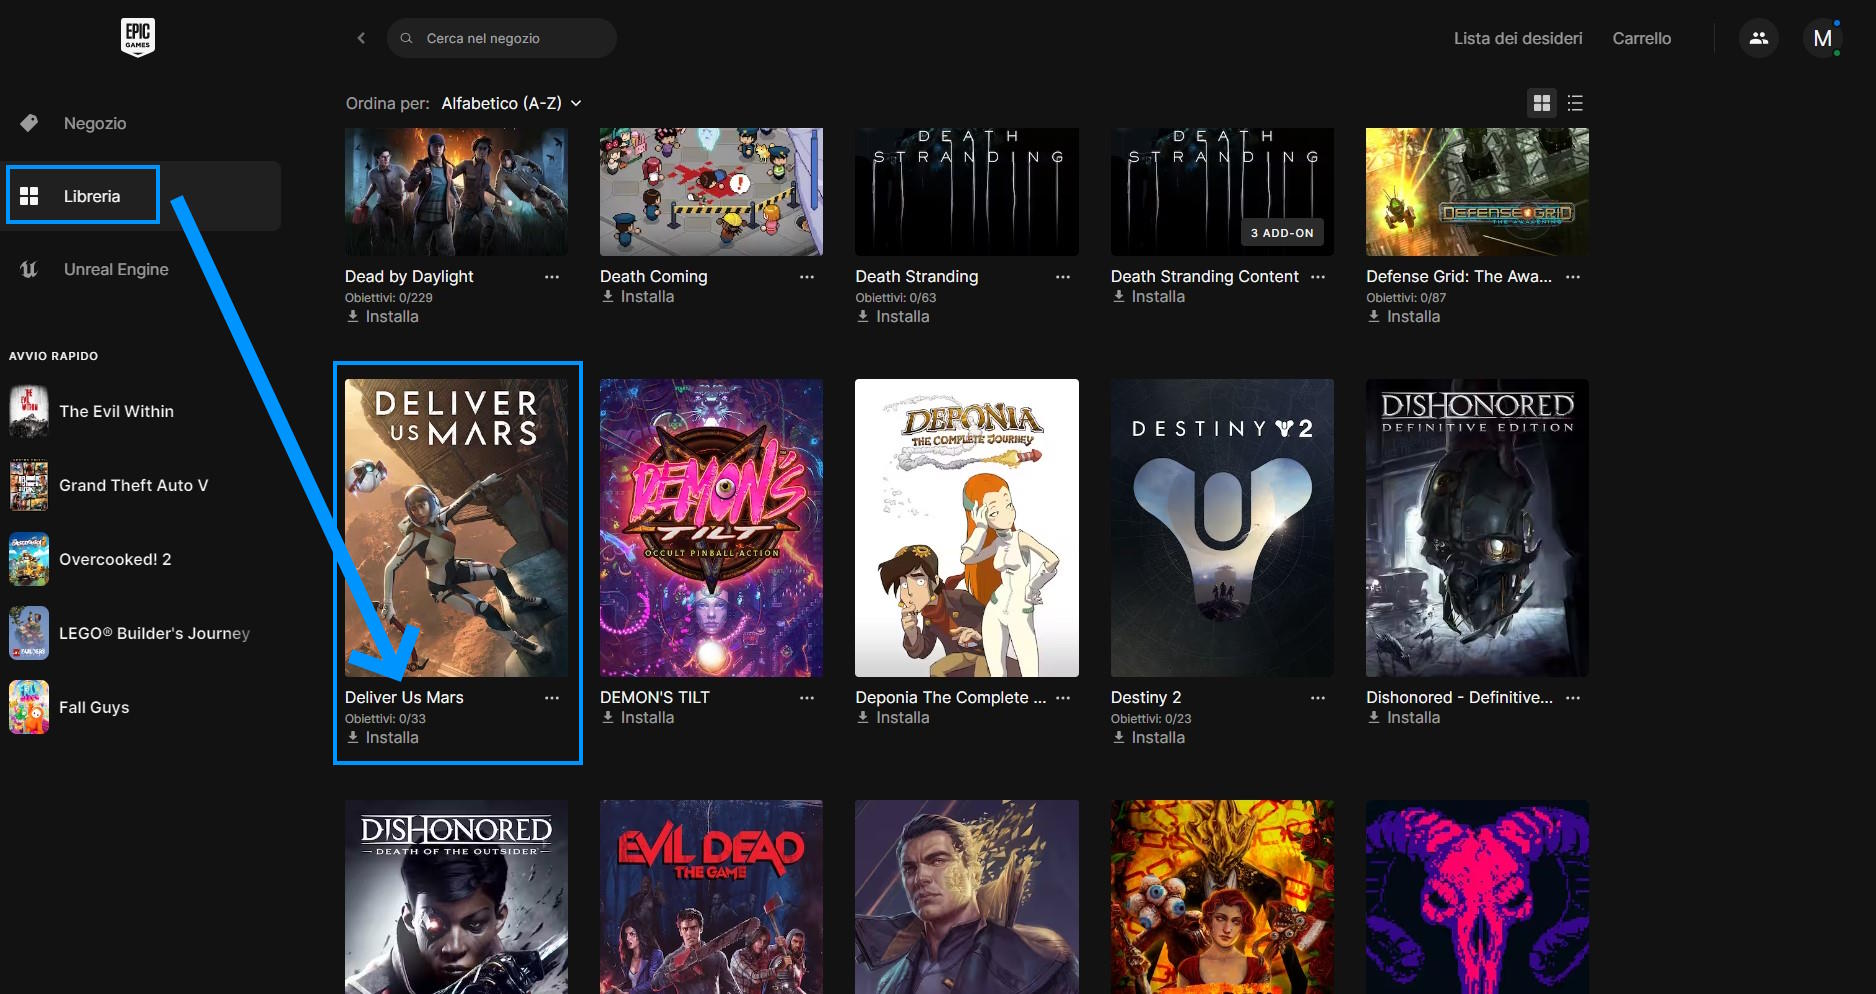The width and height of the screenshot is (1876, 994).
Task: Open Lista dei desideri
Action: (1518, 38)
